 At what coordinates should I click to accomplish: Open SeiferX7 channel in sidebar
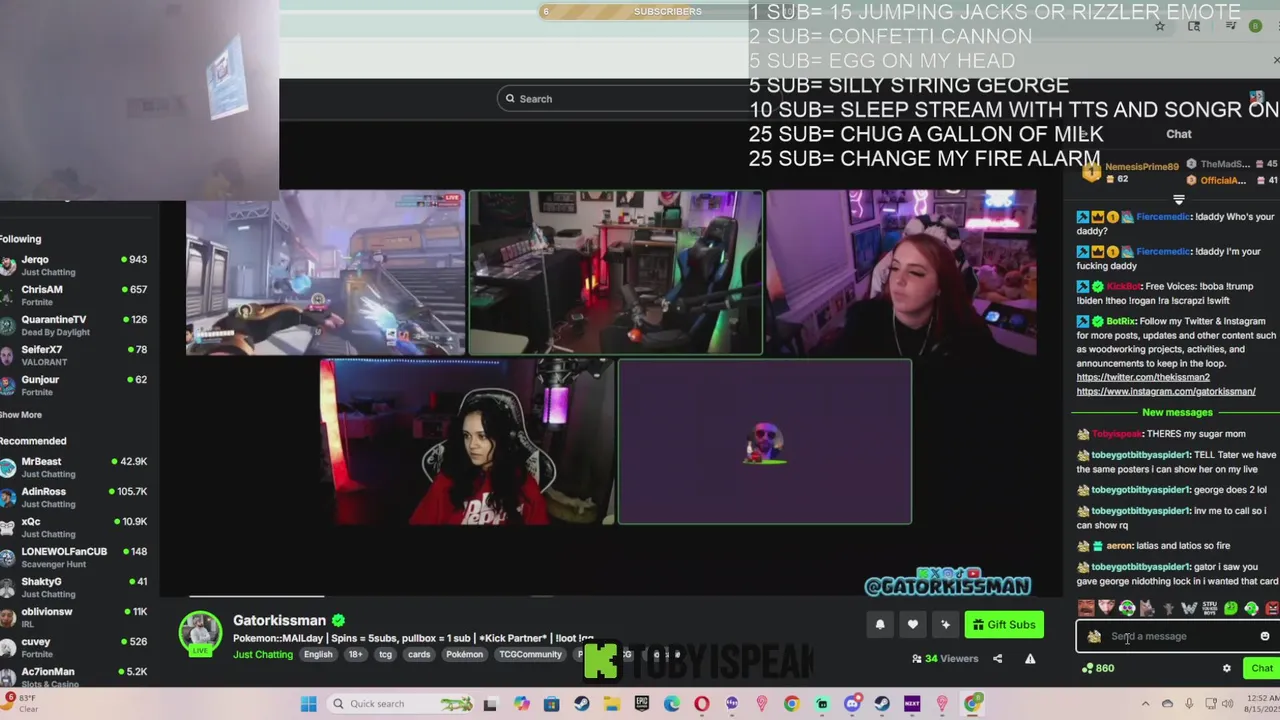(x=75, y=355)
